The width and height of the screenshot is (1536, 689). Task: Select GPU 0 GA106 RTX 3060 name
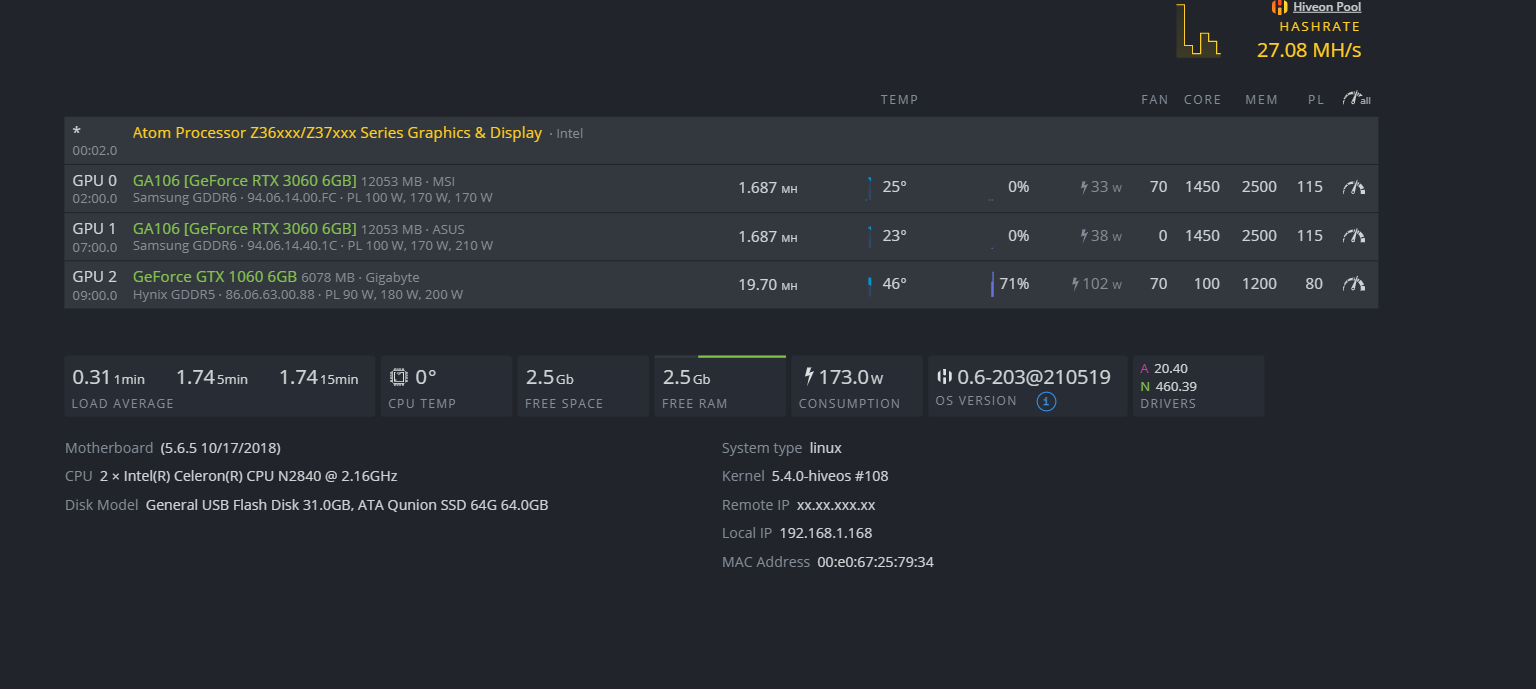244,181
